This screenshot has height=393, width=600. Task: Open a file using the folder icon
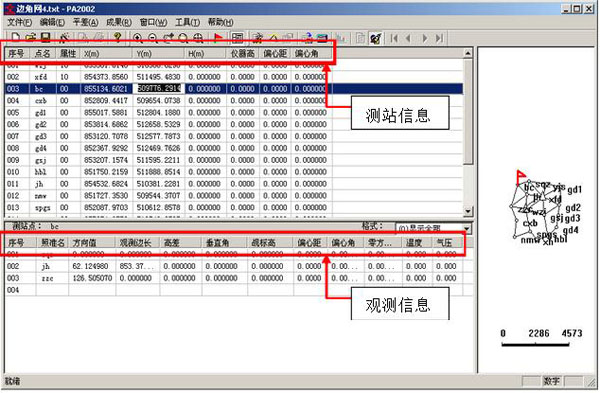[x=31, y=38]
